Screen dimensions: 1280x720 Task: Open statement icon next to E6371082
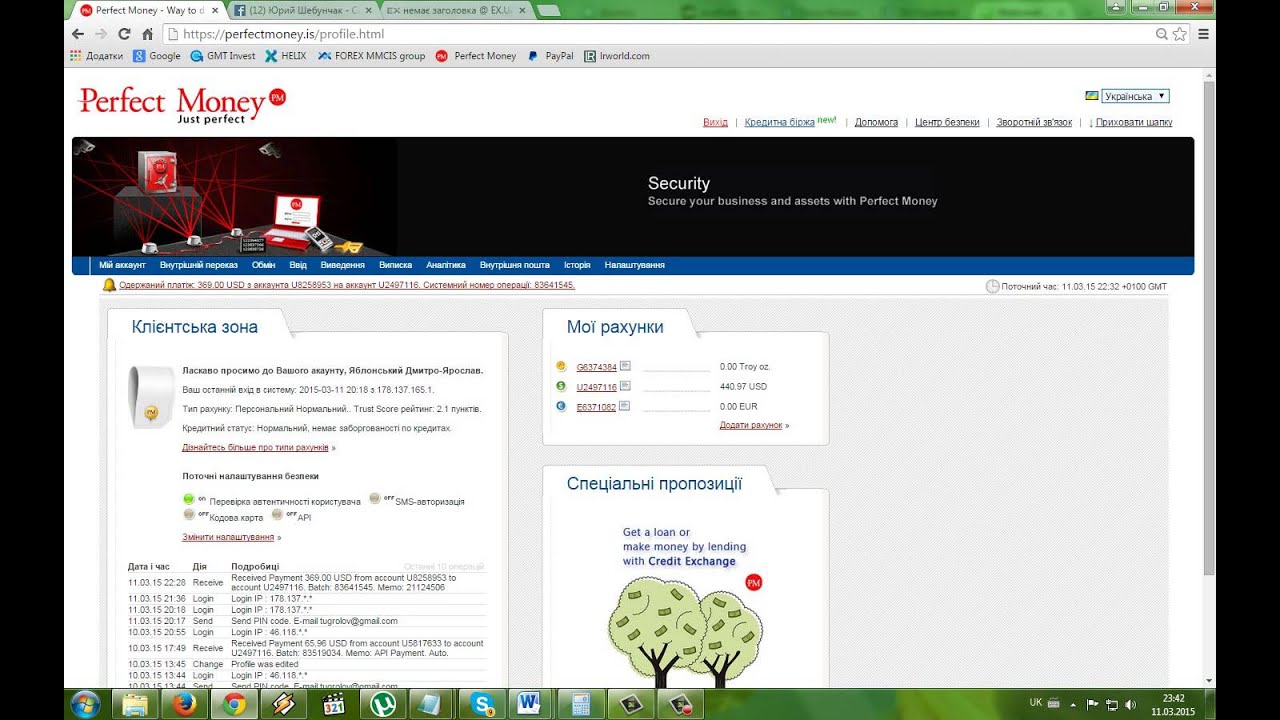[x=625, y=406]
